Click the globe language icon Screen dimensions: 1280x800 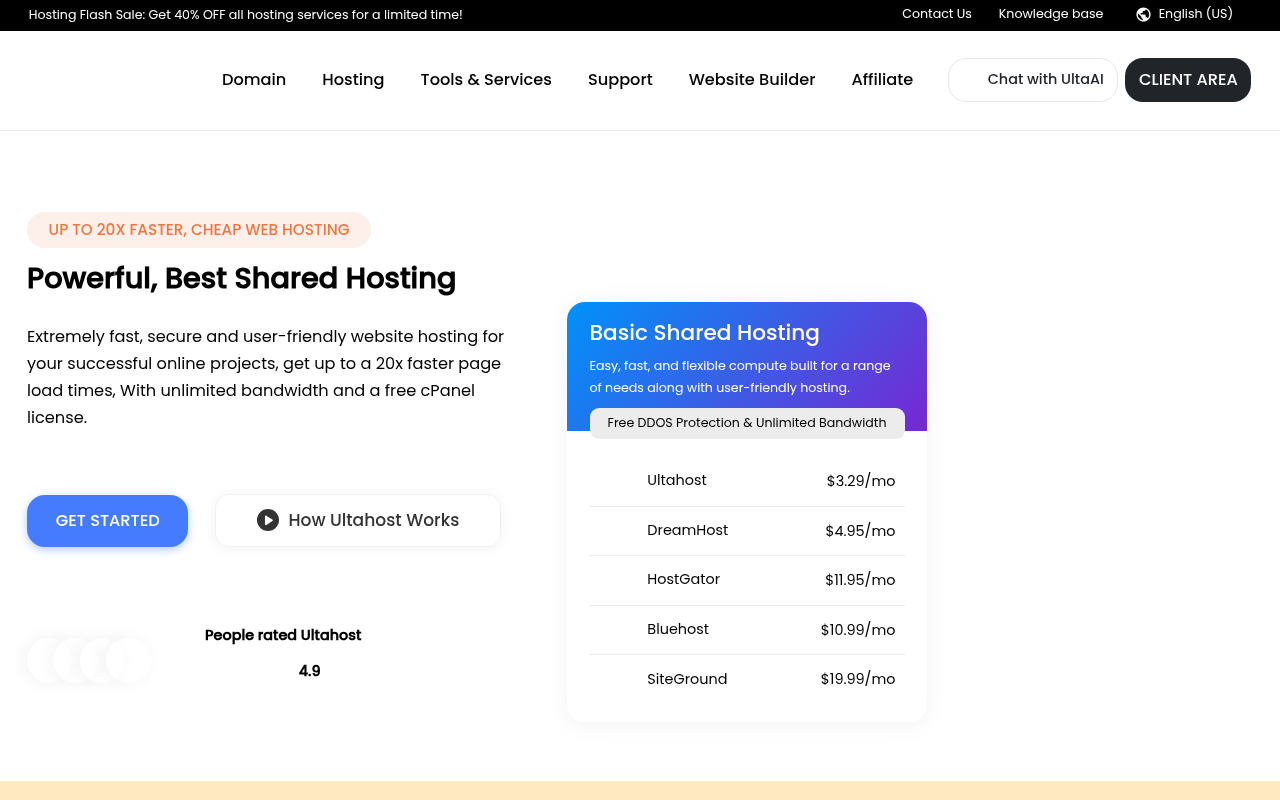pos(1143,14)
